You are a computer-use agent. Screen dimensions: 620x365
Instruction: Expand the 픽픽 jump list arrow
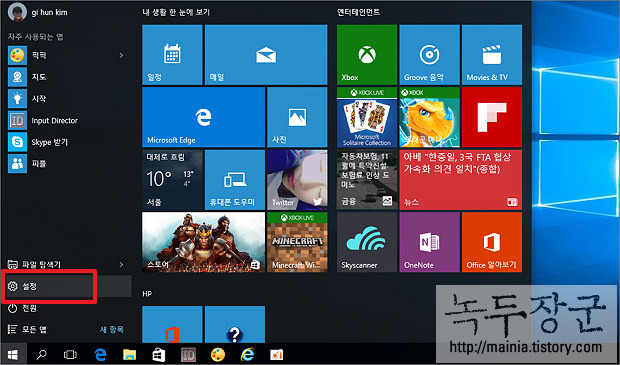pyautogui.click(x=121, y=55)
